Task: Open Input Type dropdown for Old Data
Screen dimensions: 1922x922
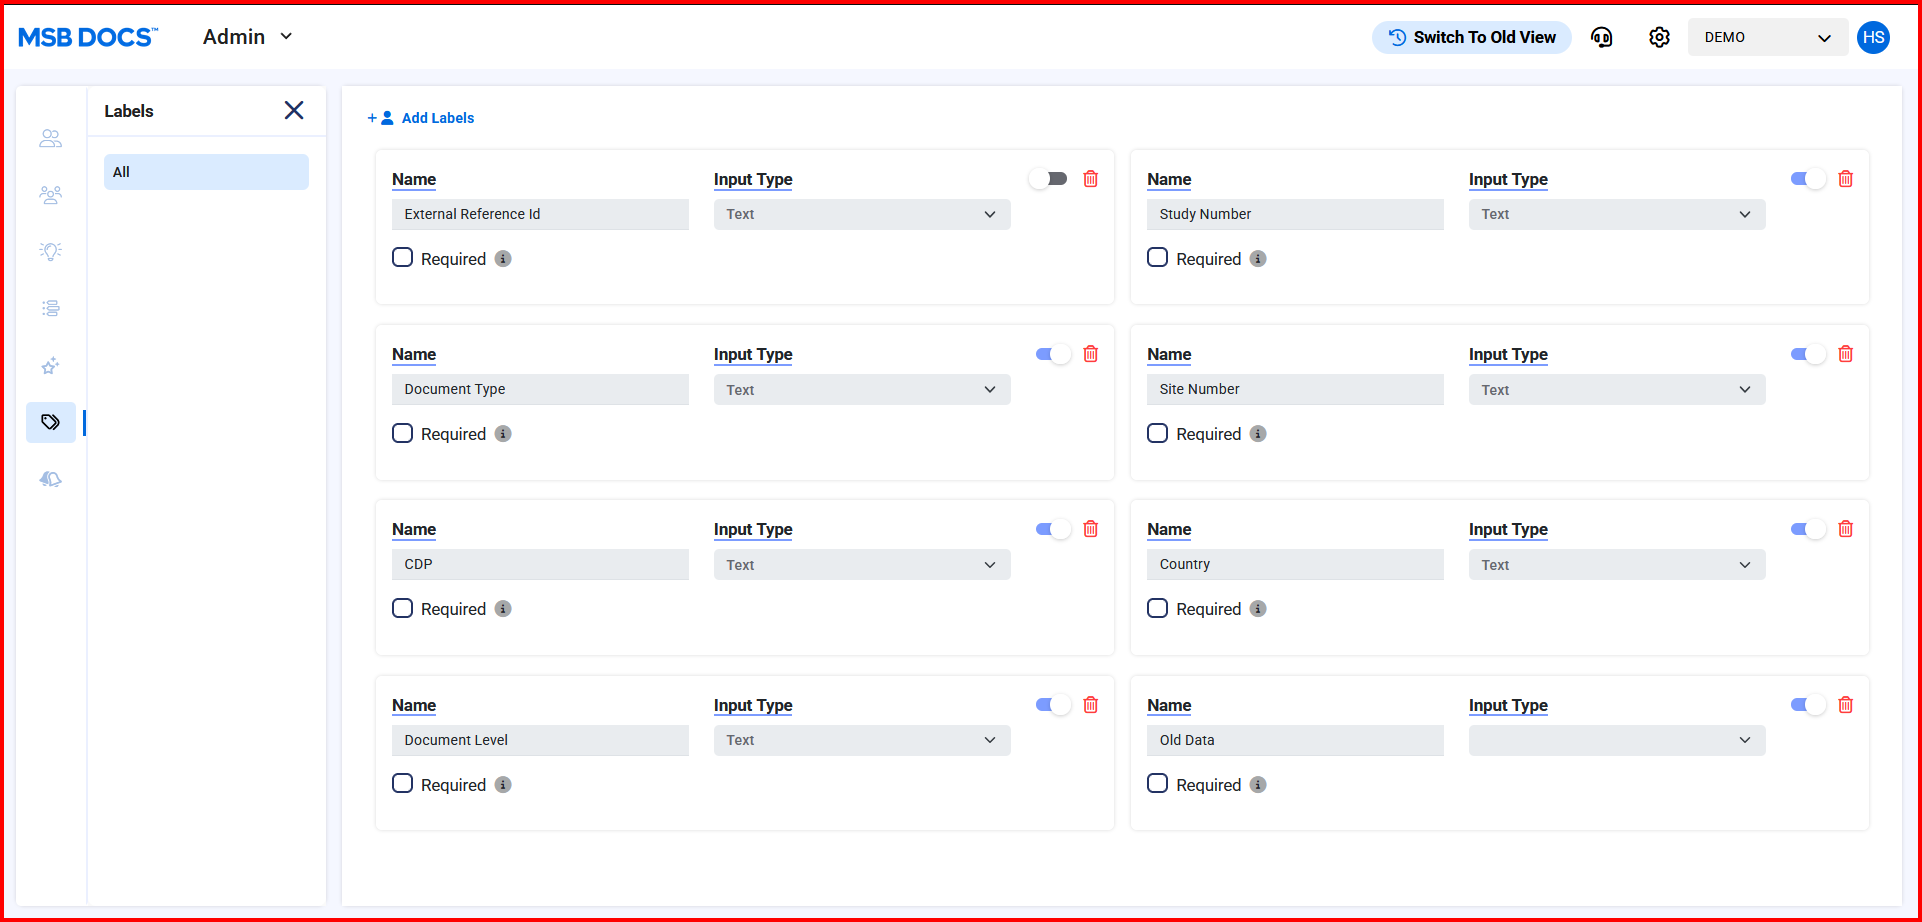Action: 1616,740
